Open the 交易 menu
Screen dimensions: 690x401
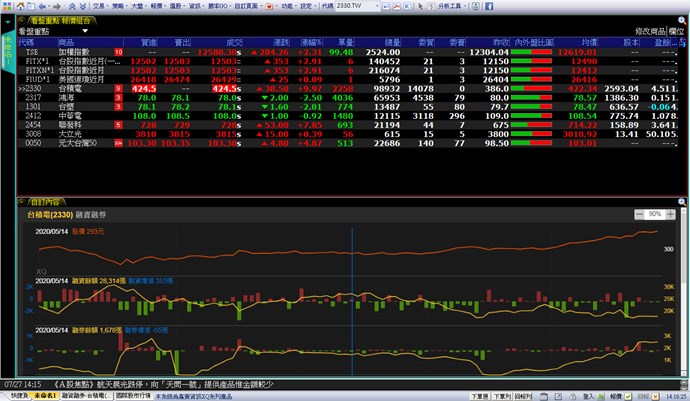click(94, 6)
